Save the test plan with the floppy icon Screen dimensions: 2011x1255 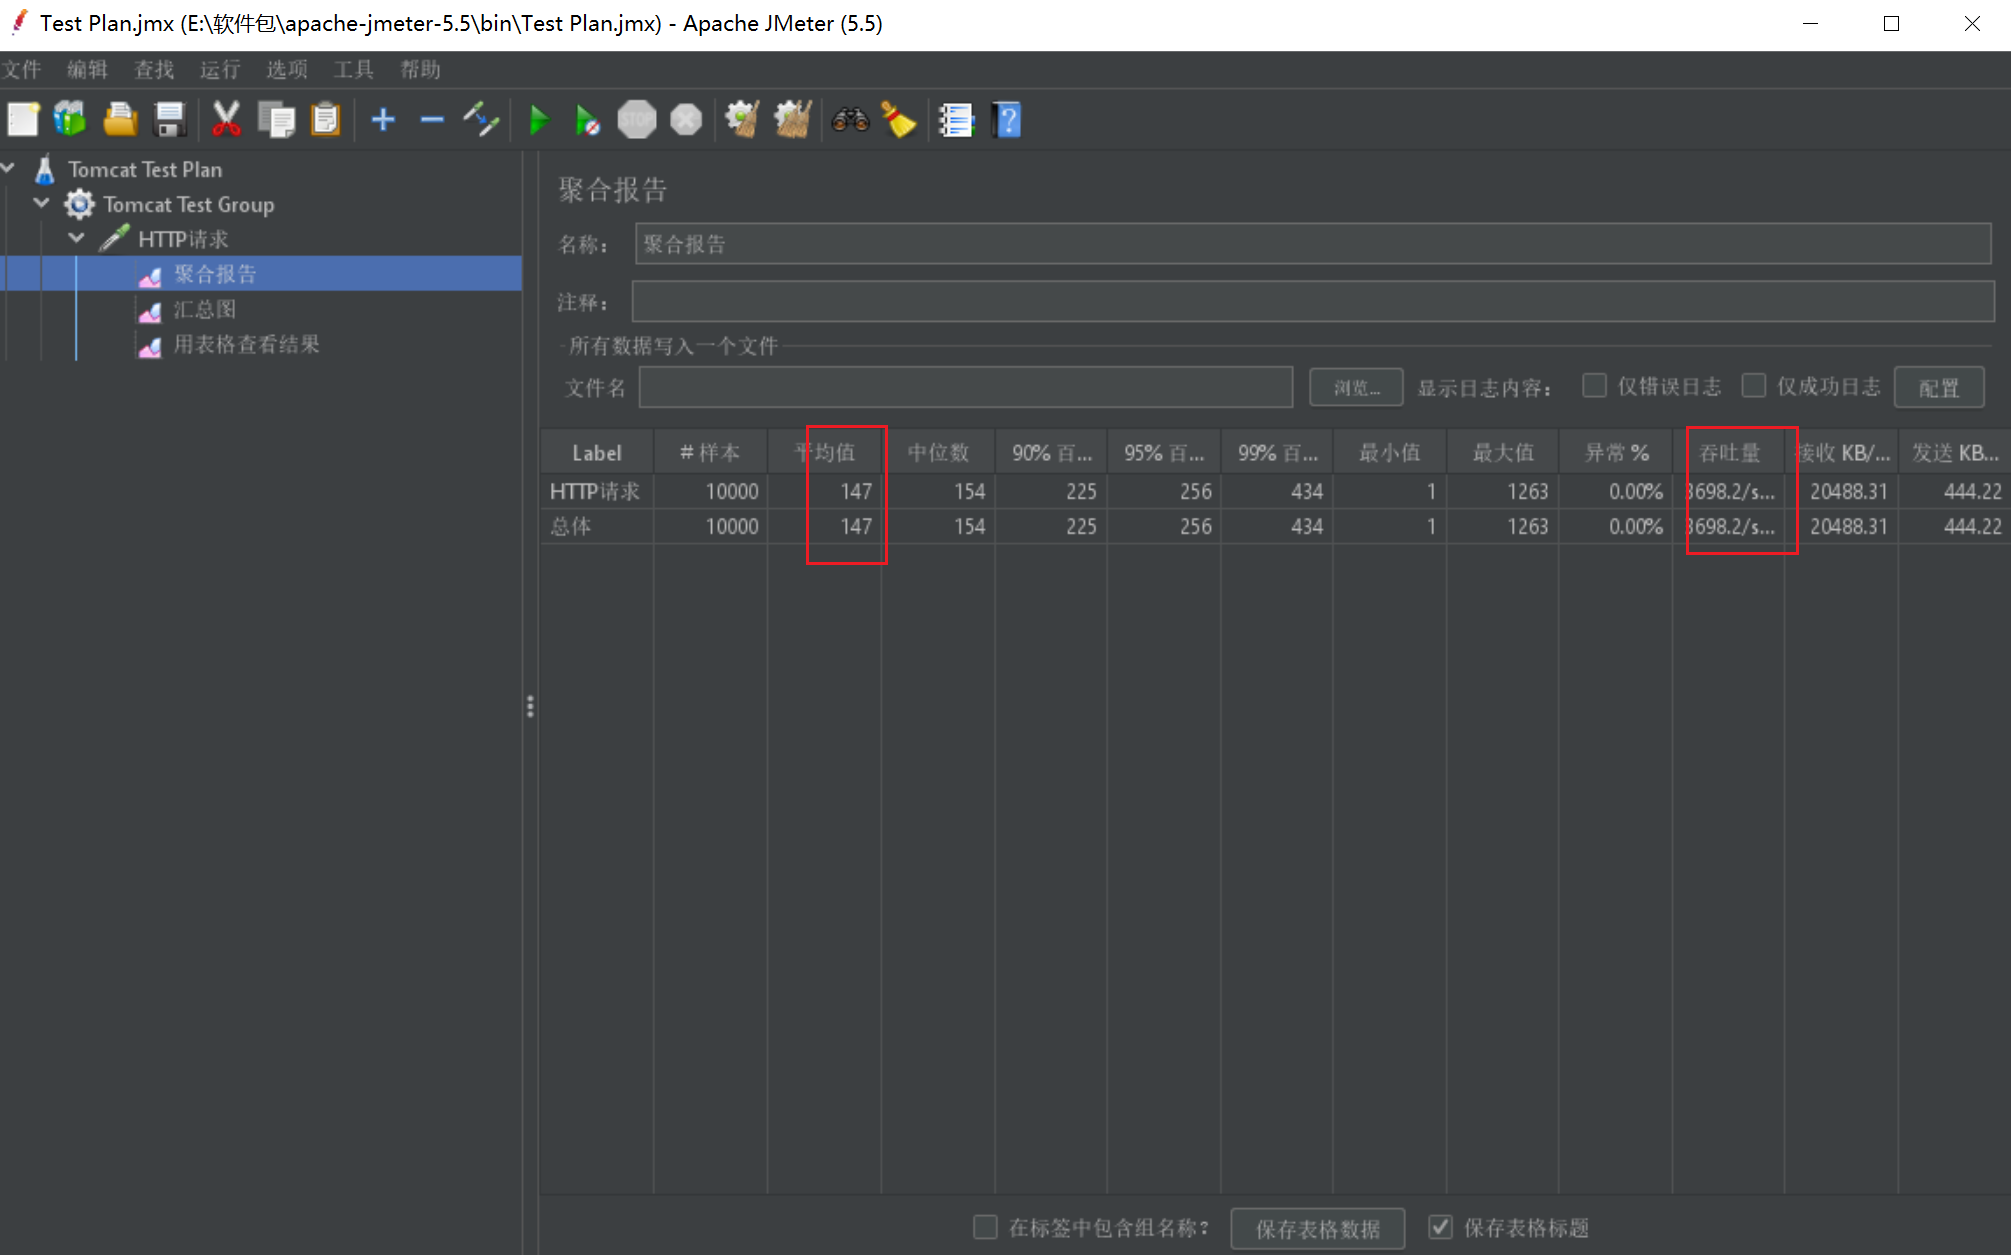point(170,120)
